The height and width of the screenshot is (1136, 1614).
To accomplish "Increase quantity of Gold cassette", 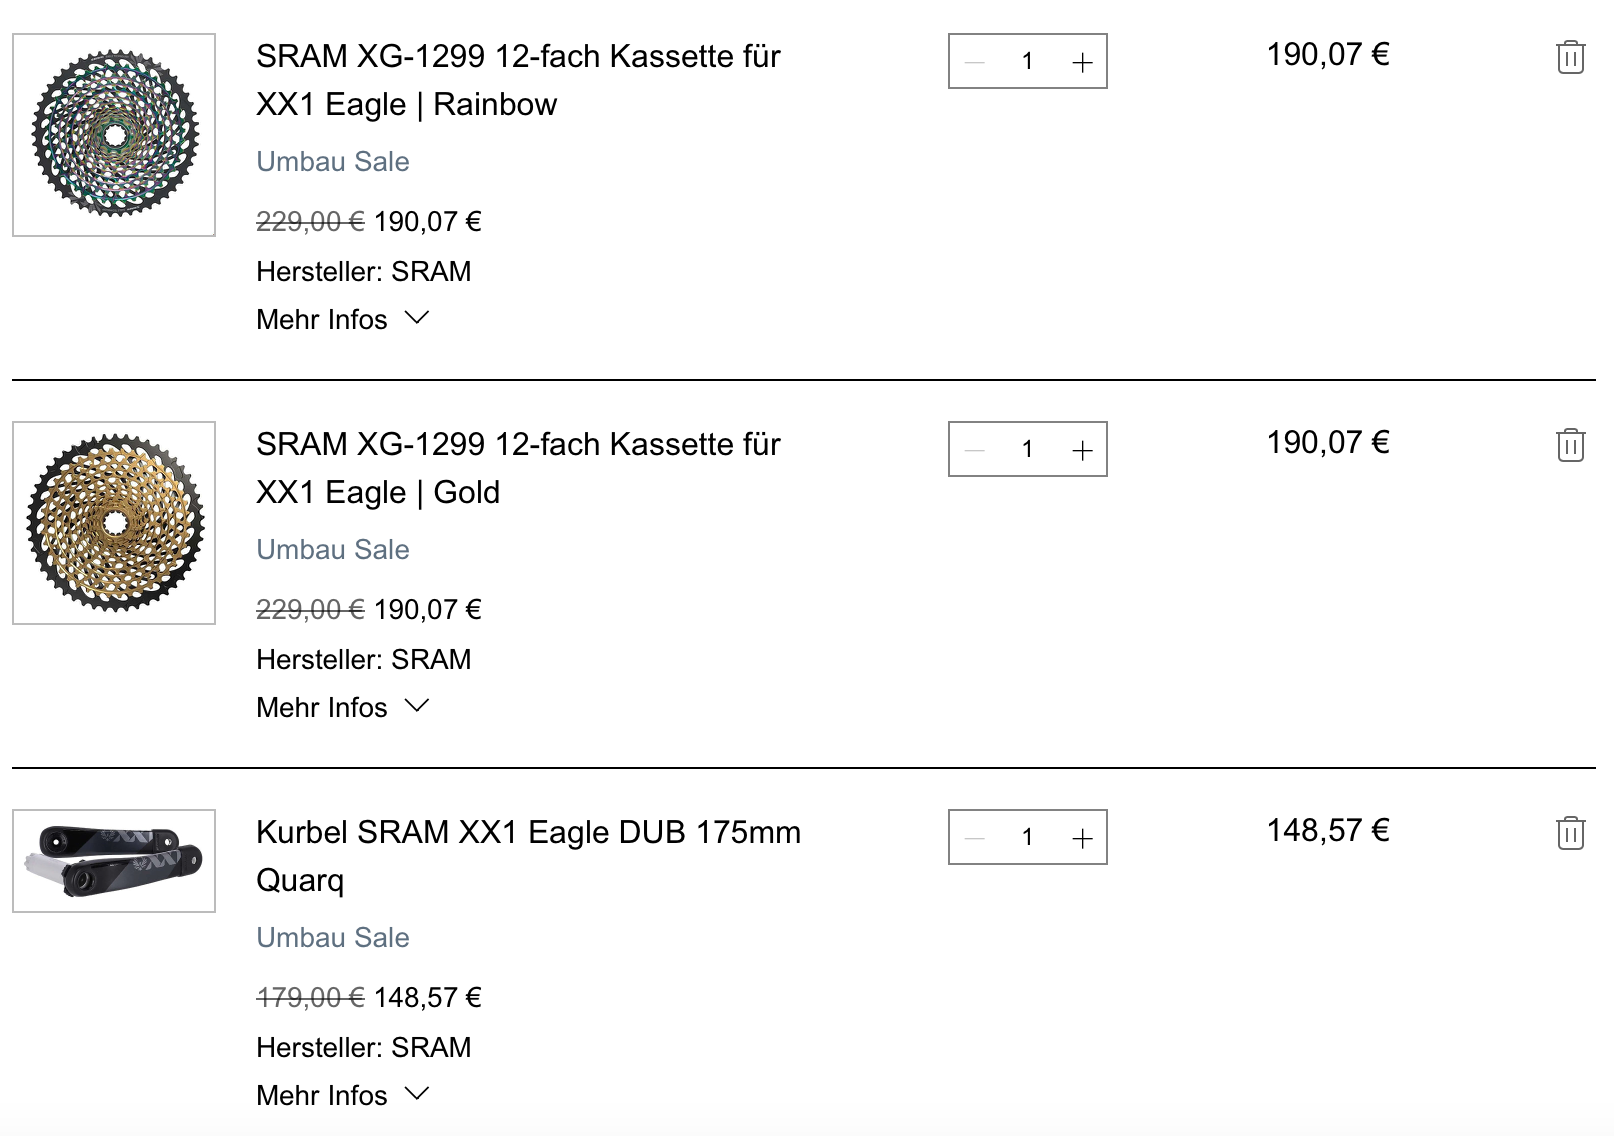I will click(x=1082, y=450).
